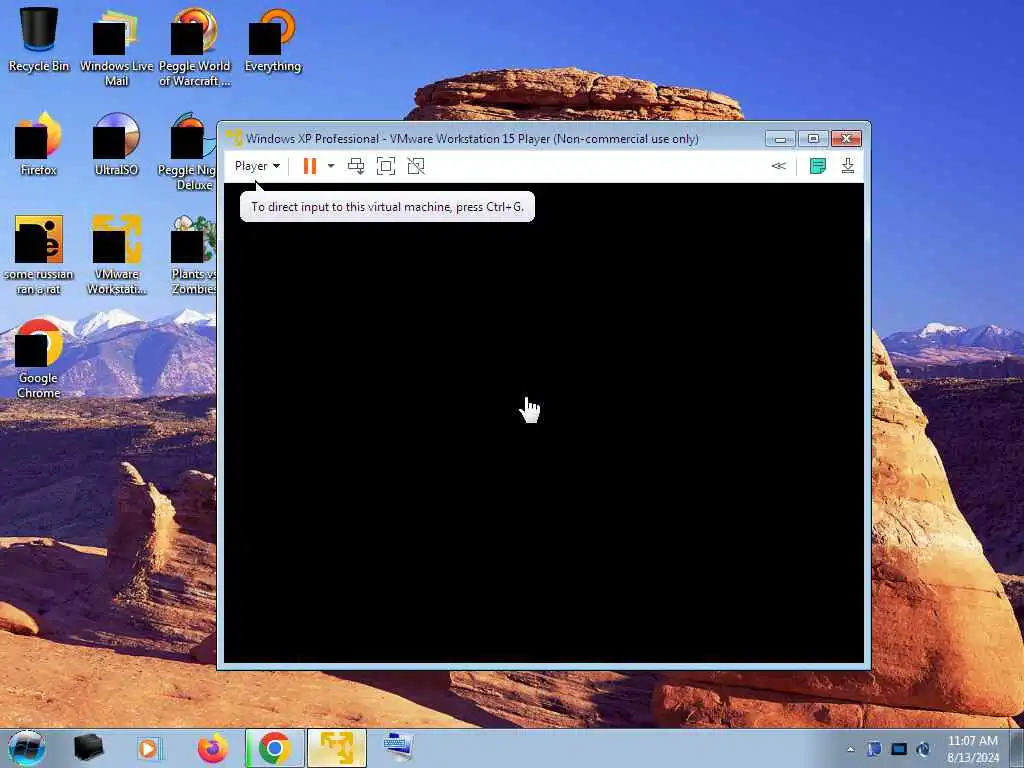This screenshot has height=768, width=1024.
Task: Select the UltraISO desktop shortcut
Action: tap(116, 144)
